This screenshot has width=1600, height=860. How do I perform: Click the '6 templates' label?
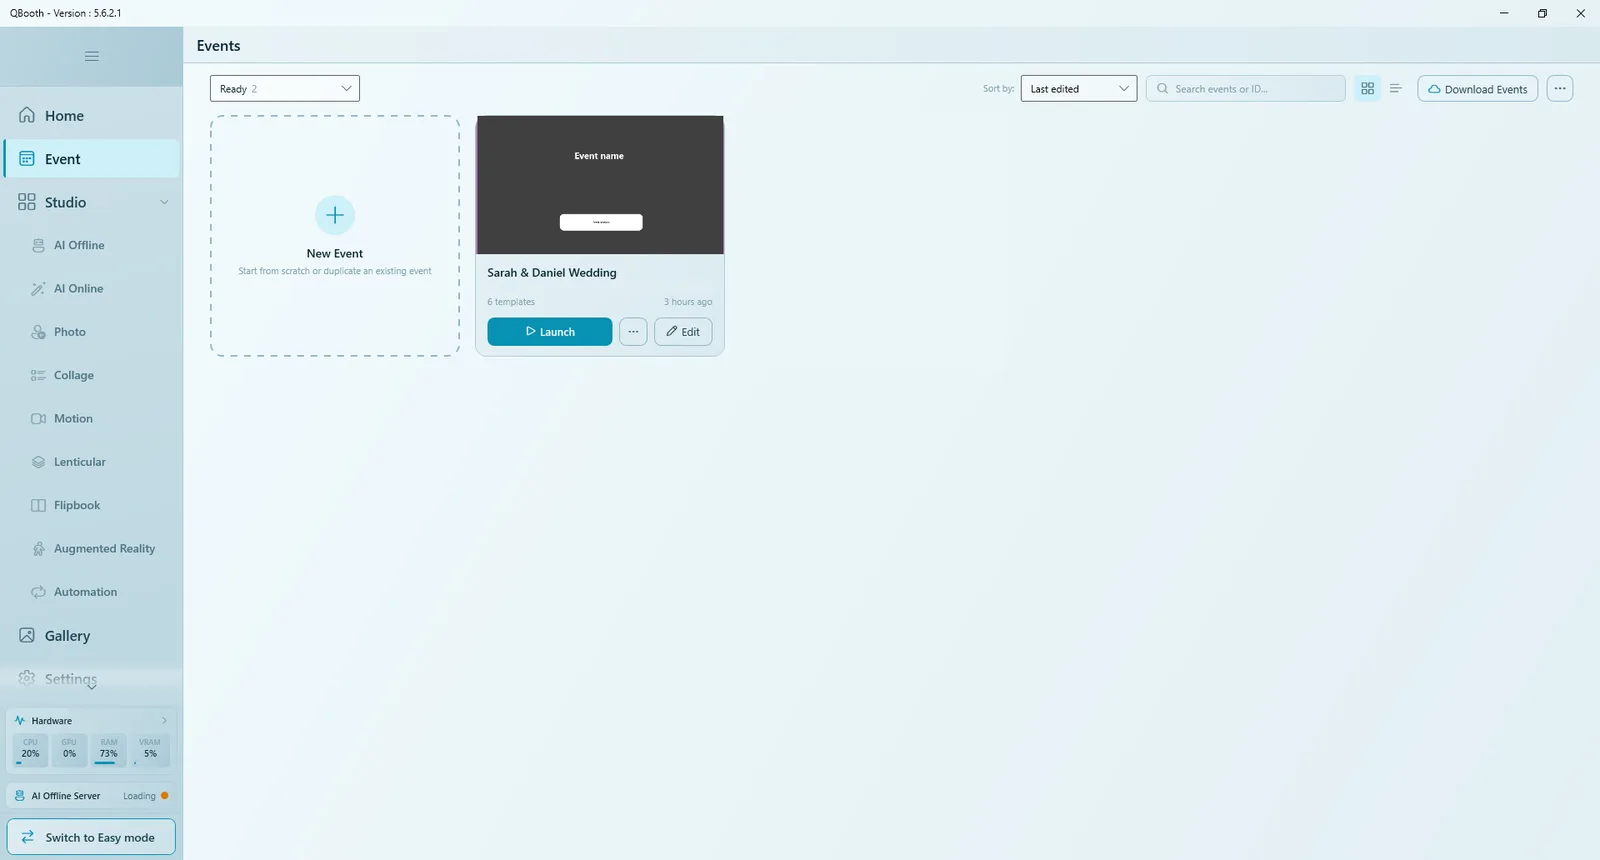[511, 302]
